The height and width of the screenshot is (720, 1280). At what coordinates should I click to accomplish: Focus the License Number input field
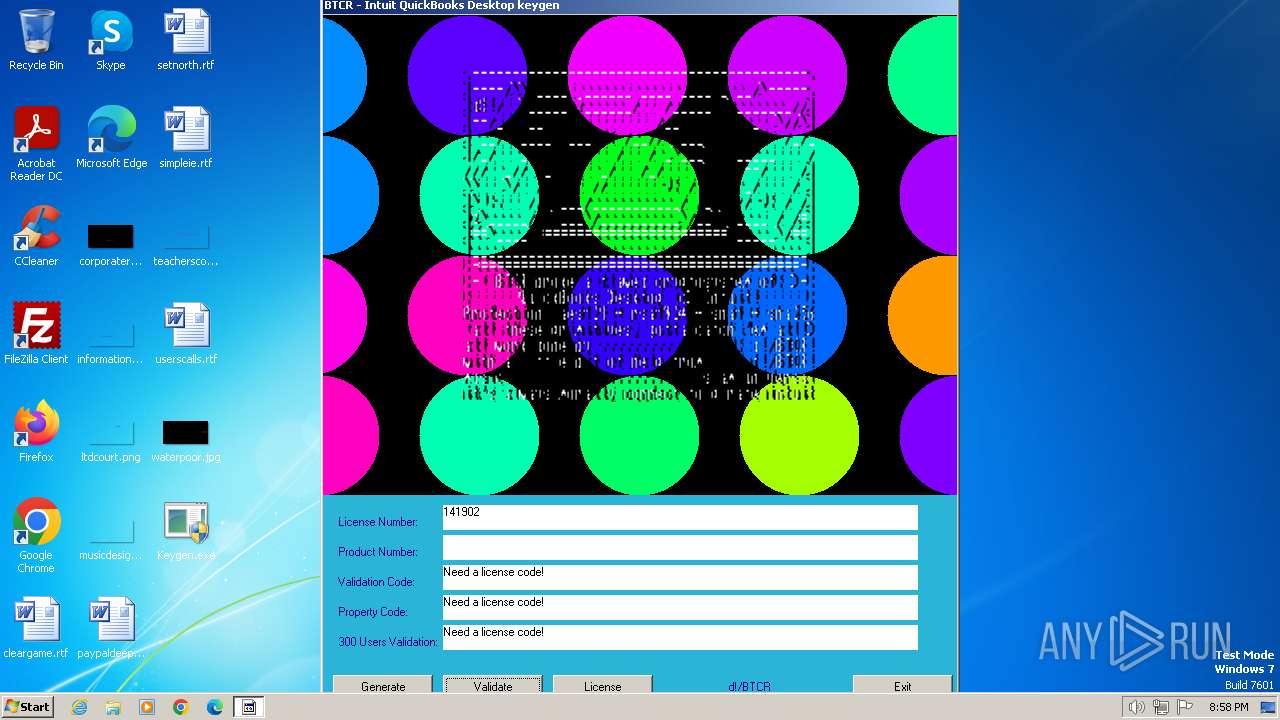coord(680,517)
